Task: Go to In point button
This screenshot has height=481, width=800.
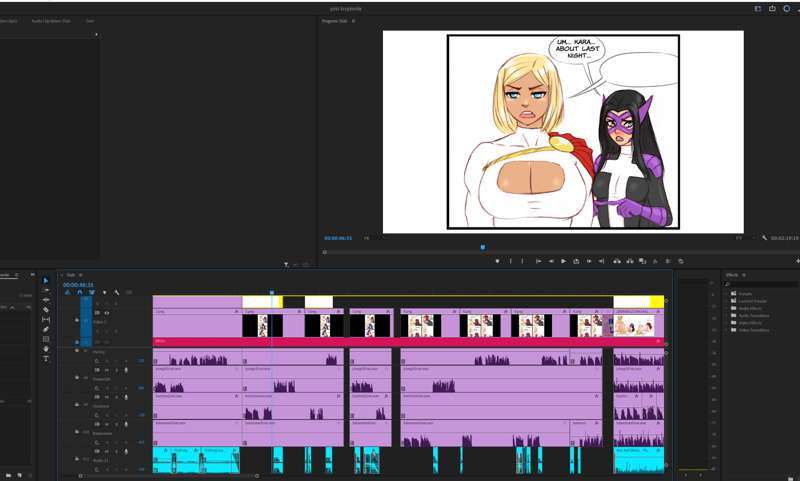Action: pos(538,261)
